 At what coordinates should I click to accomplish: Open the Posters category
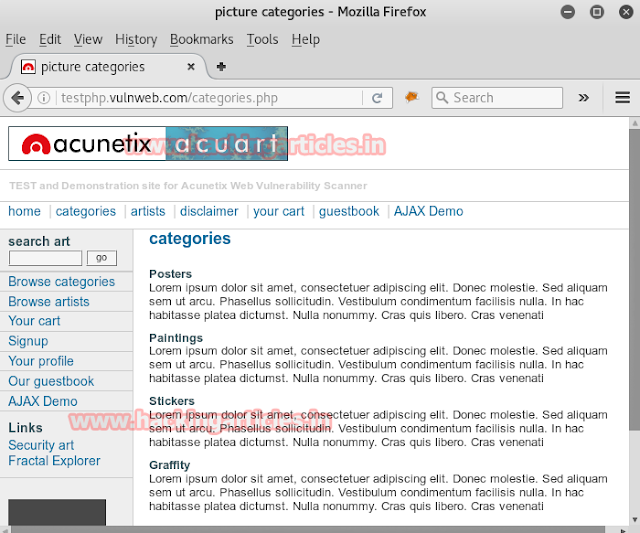point(170,274)
